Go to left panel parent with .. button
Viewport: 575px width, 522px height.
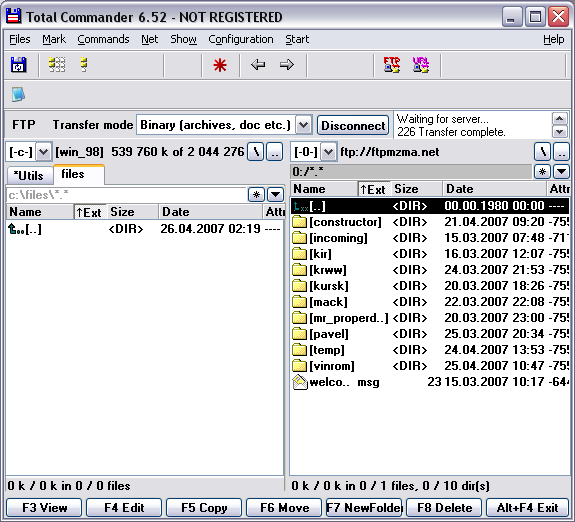274,152
